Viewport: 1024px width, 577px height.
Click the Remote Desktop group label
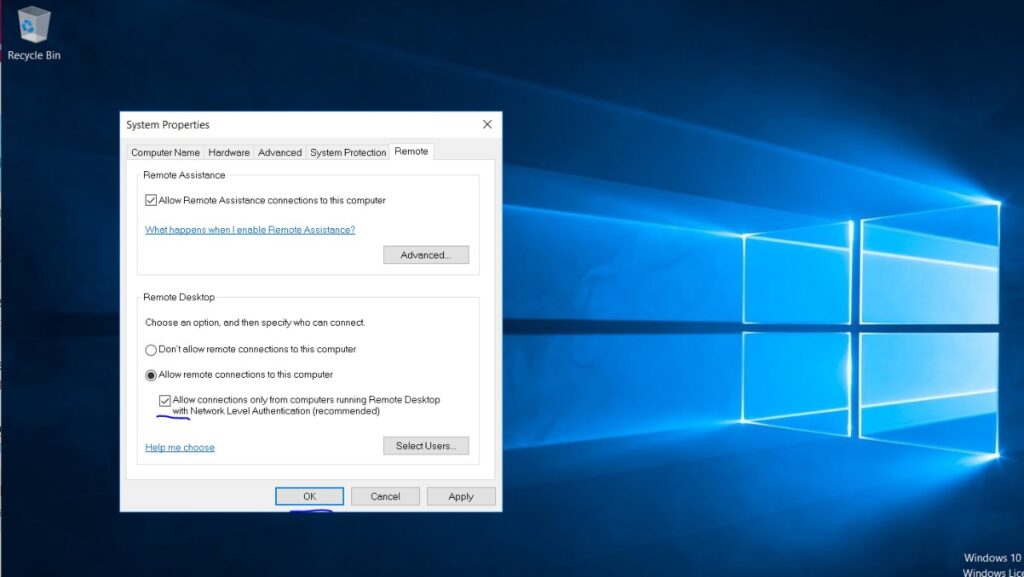click(x=179, y=297)
